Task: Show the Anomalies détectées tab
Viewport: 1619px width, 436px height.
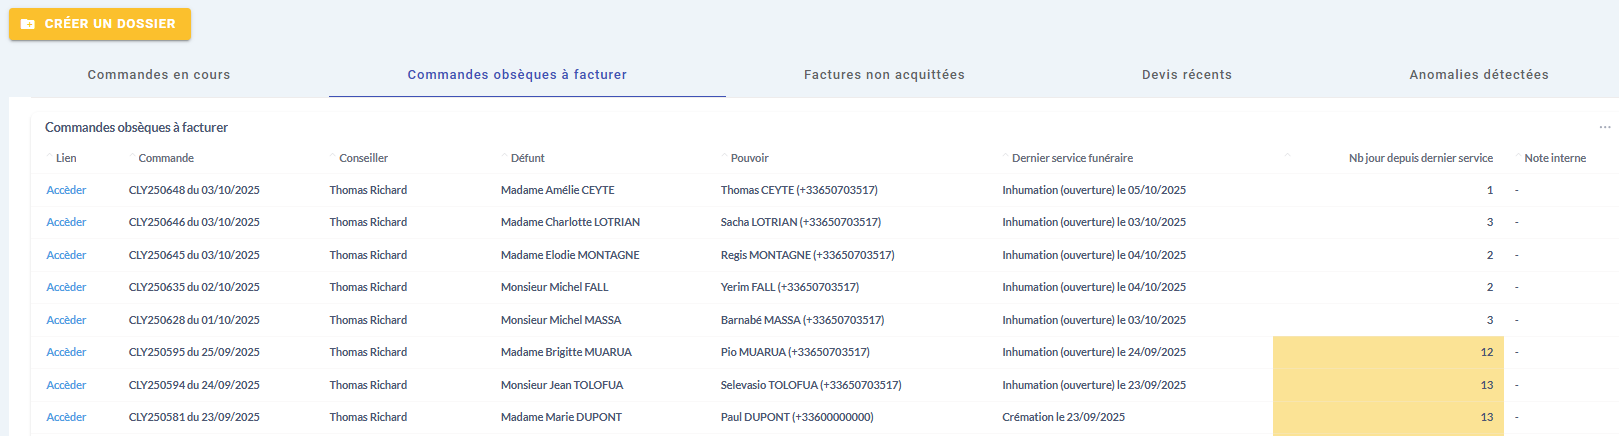Action: pos(1478,75)
